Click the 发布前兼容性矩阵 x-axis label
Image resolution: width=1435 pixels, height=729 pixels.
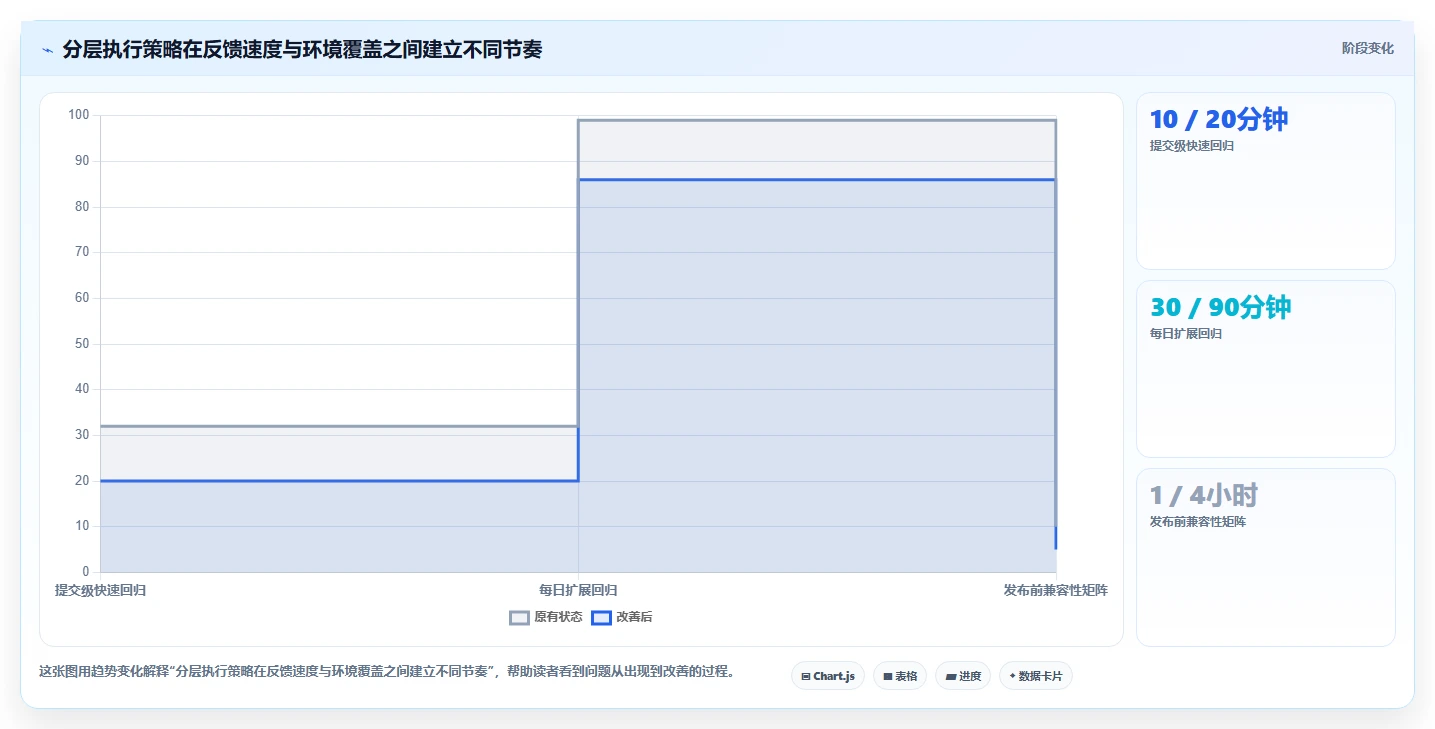1056,590
